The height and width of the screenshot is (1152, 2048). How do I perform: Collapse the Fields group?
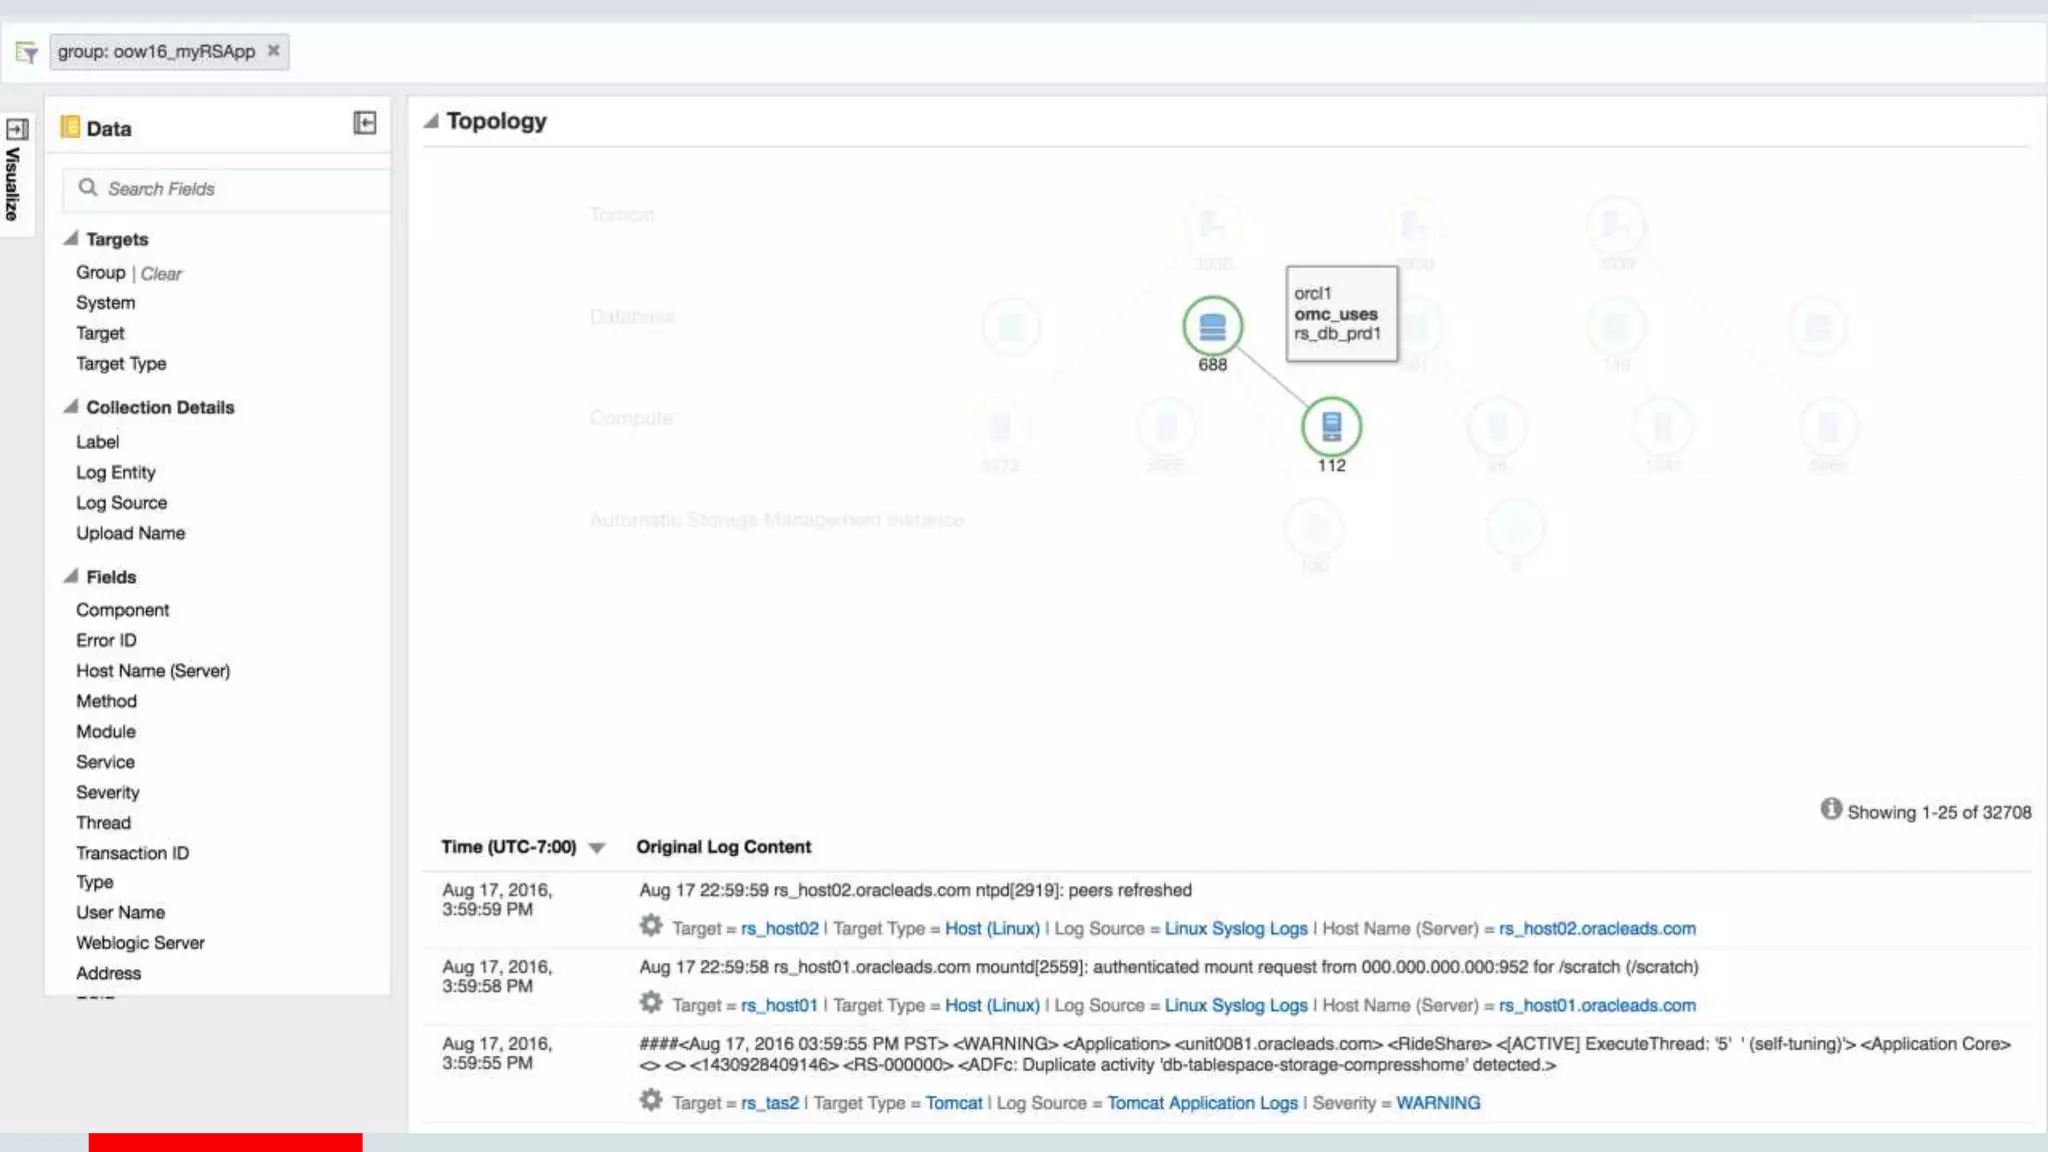71,576
